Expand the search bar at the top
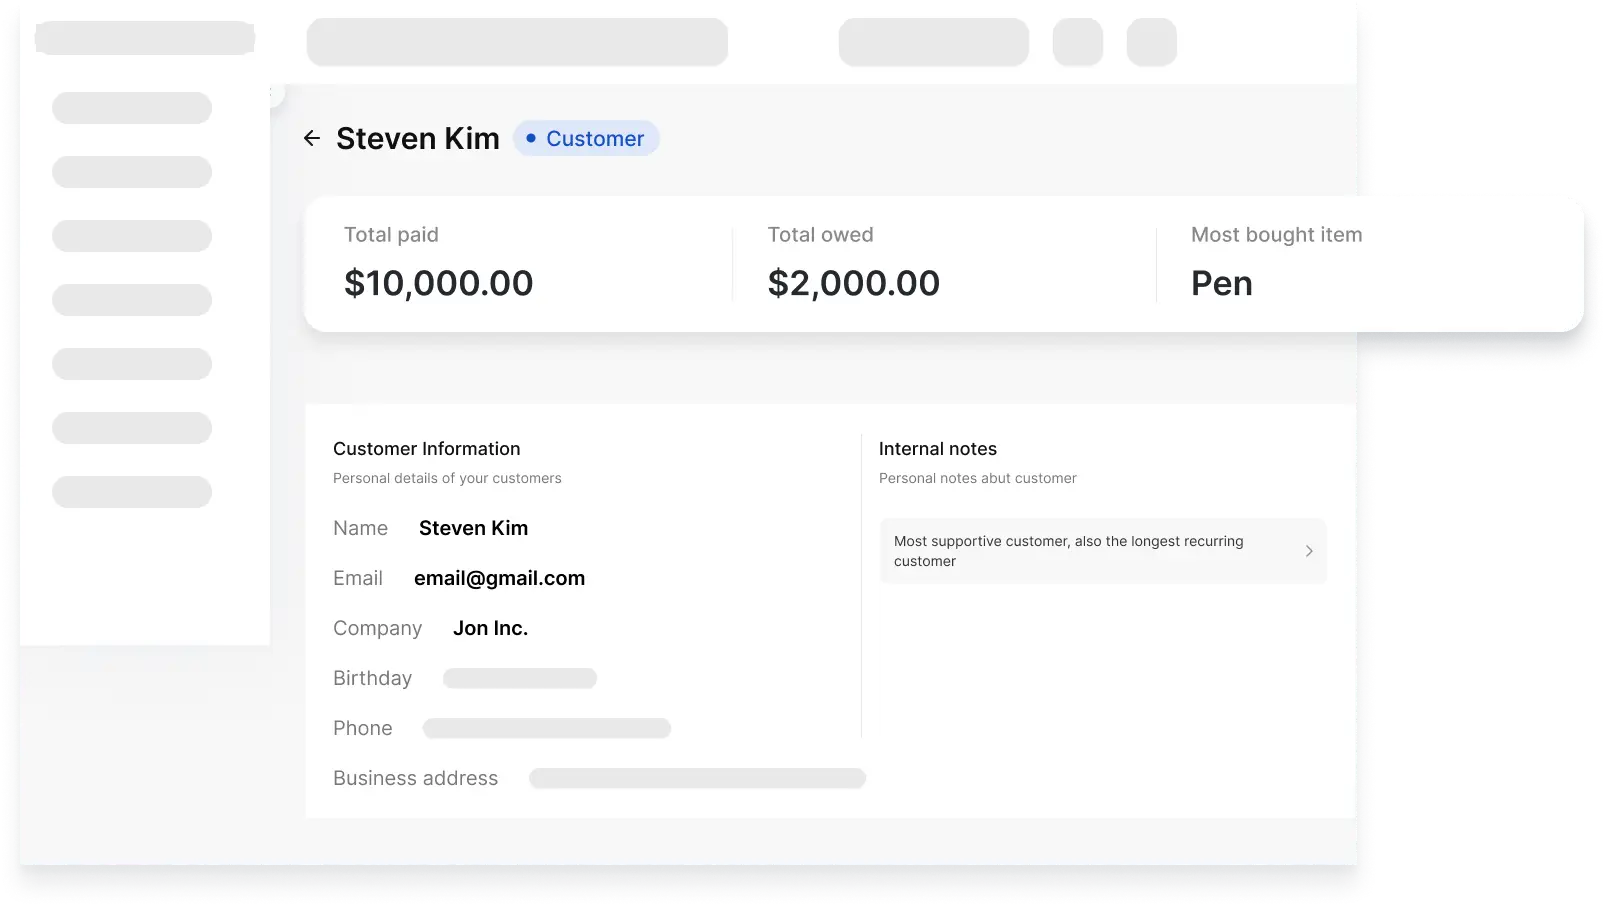 (516, 42)
